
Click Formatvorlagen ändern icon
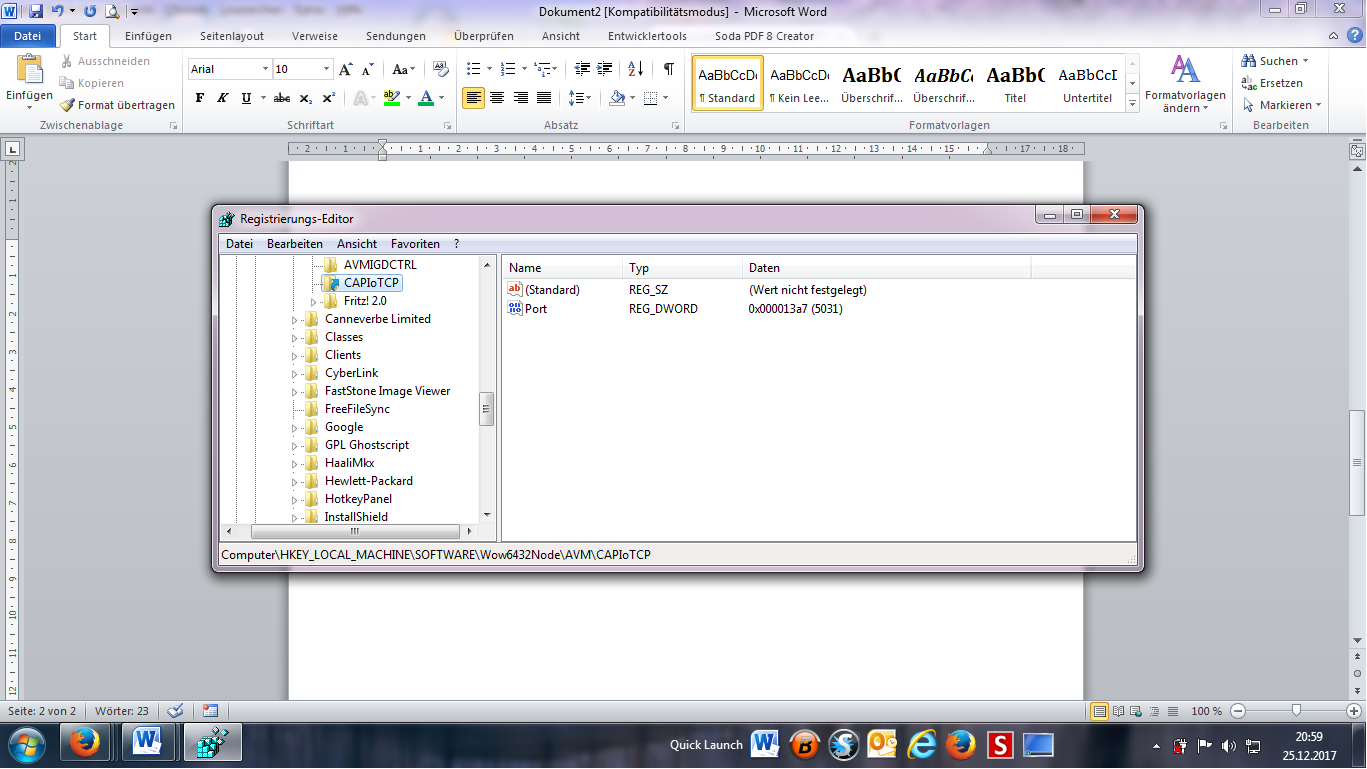[1185, 70]
